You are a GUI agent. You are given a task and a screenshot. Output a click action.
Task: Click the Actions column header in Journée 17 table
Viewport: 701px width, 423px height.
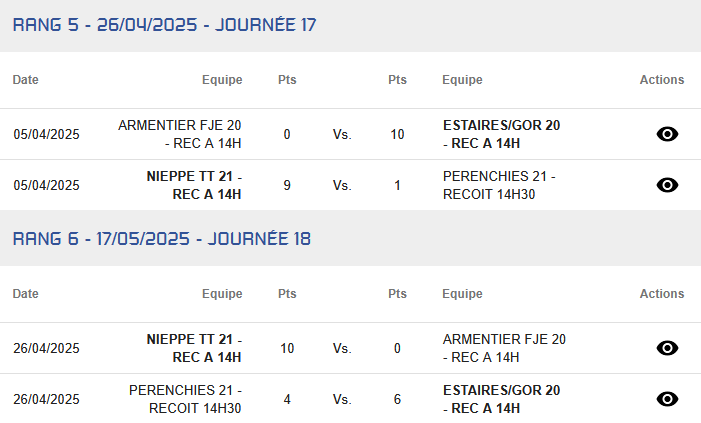[x=662, y=80]
